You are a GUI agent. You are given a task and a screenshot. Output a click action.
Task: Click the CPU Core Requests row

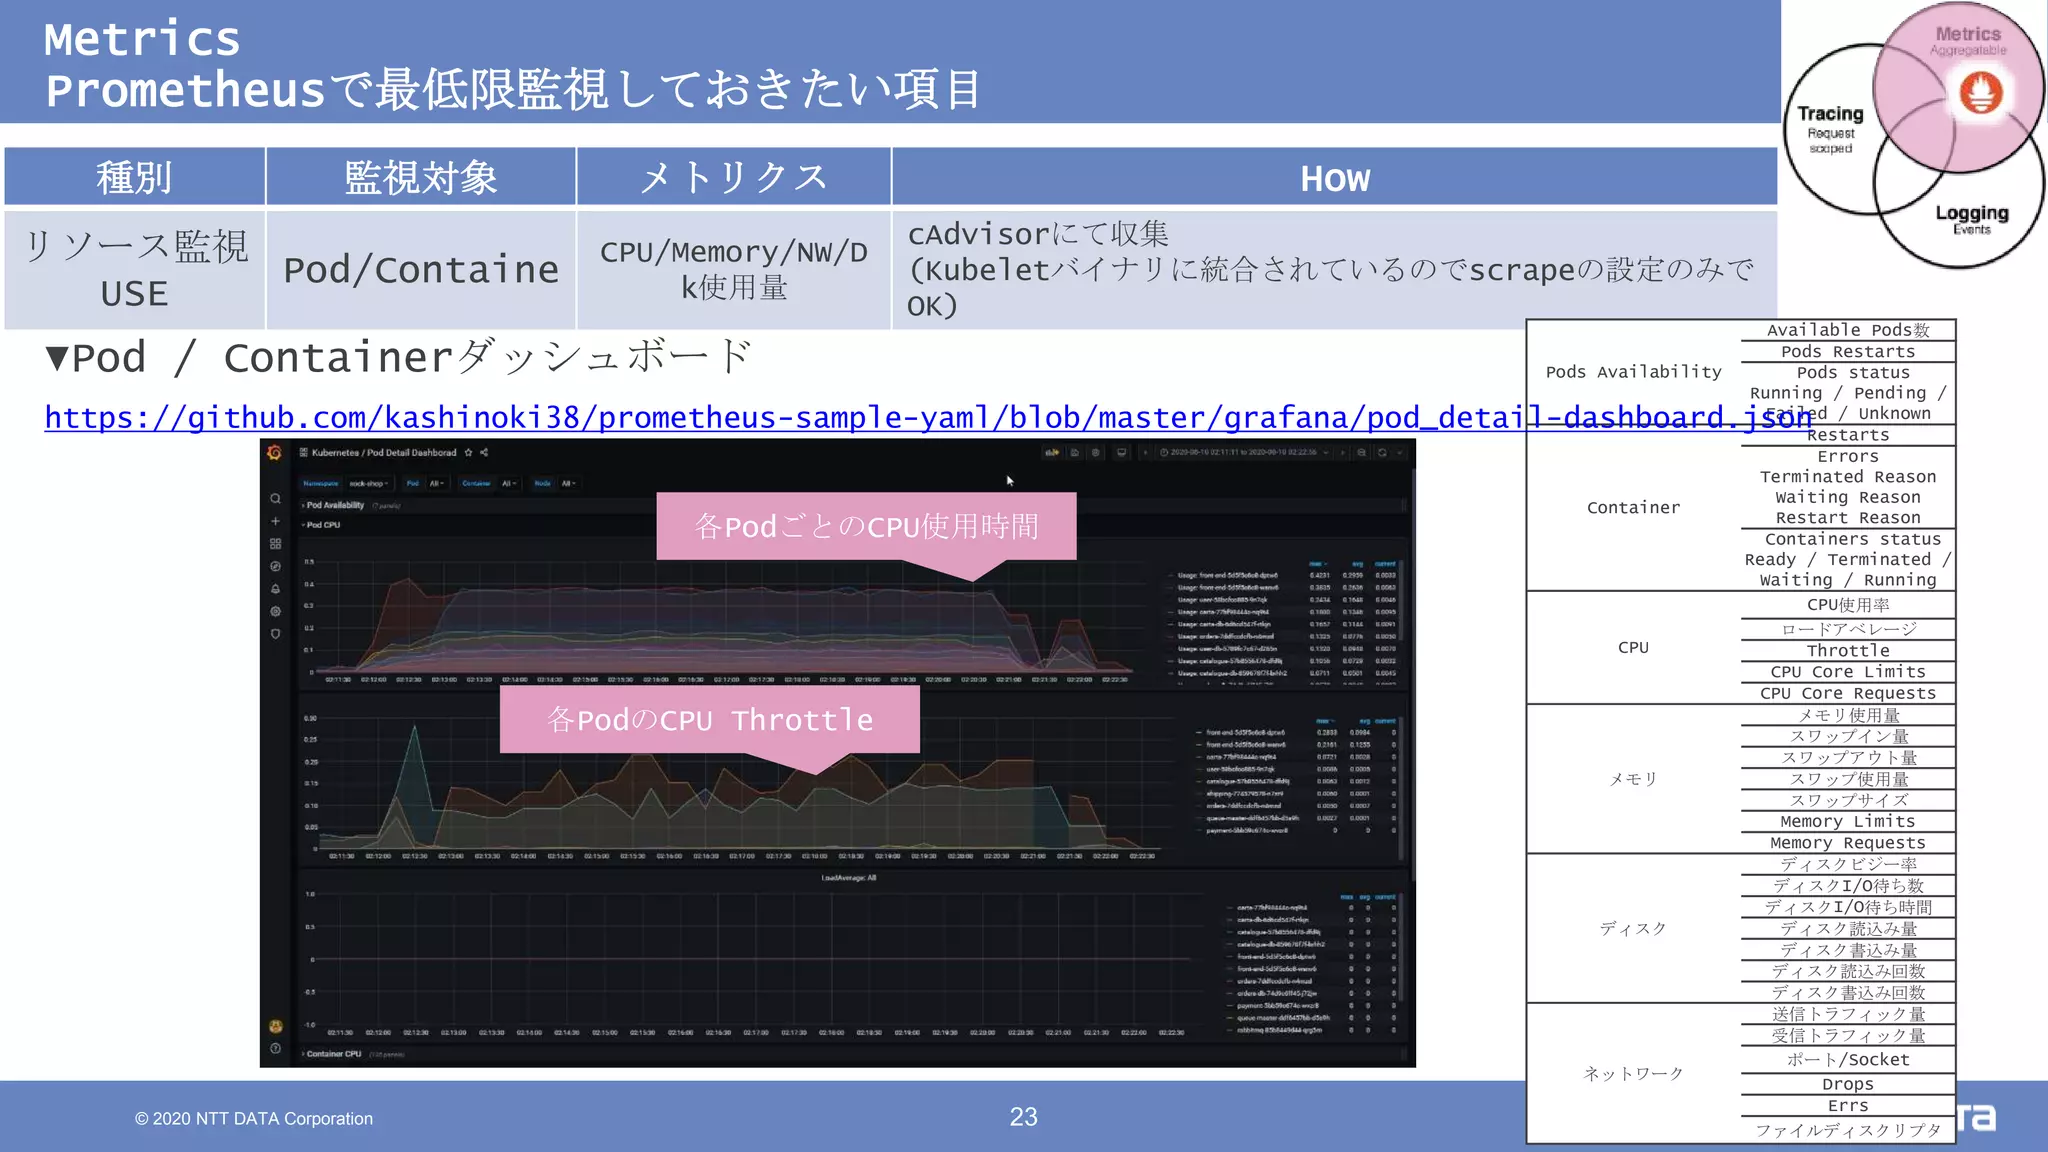[1848, 693]
